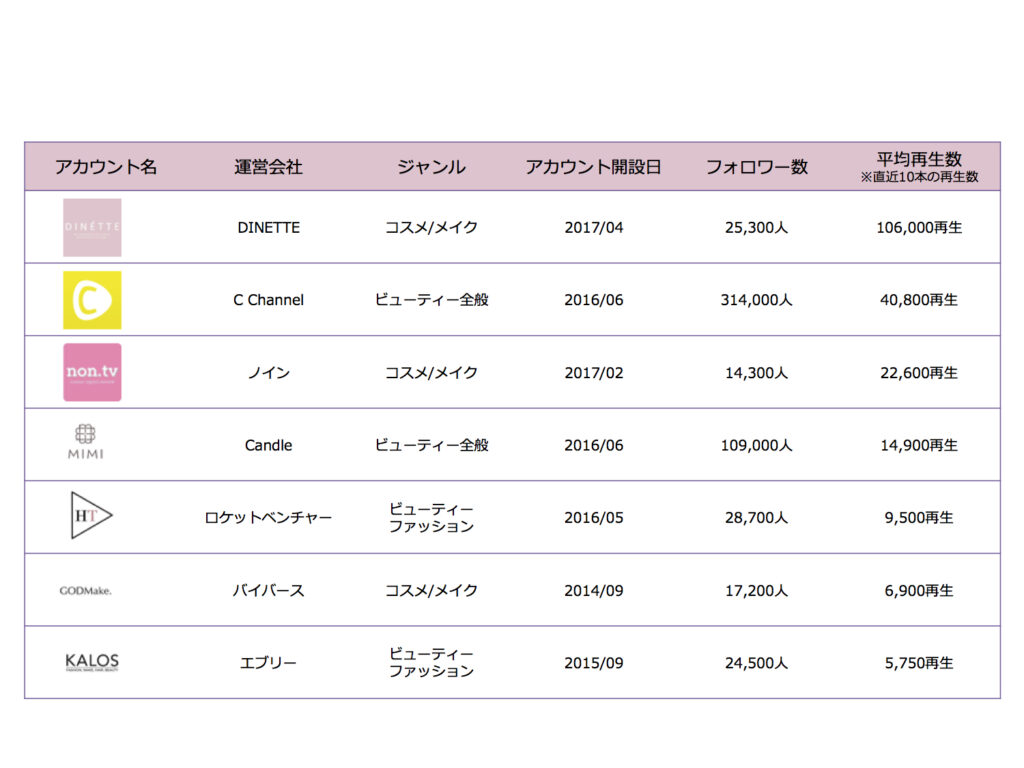Viewport: 1024px width, 768px height.
Task: Click ビューティー ファッション genre in ロケットベンチャー row
Action: pyautogui.click(x=431, y=517)
